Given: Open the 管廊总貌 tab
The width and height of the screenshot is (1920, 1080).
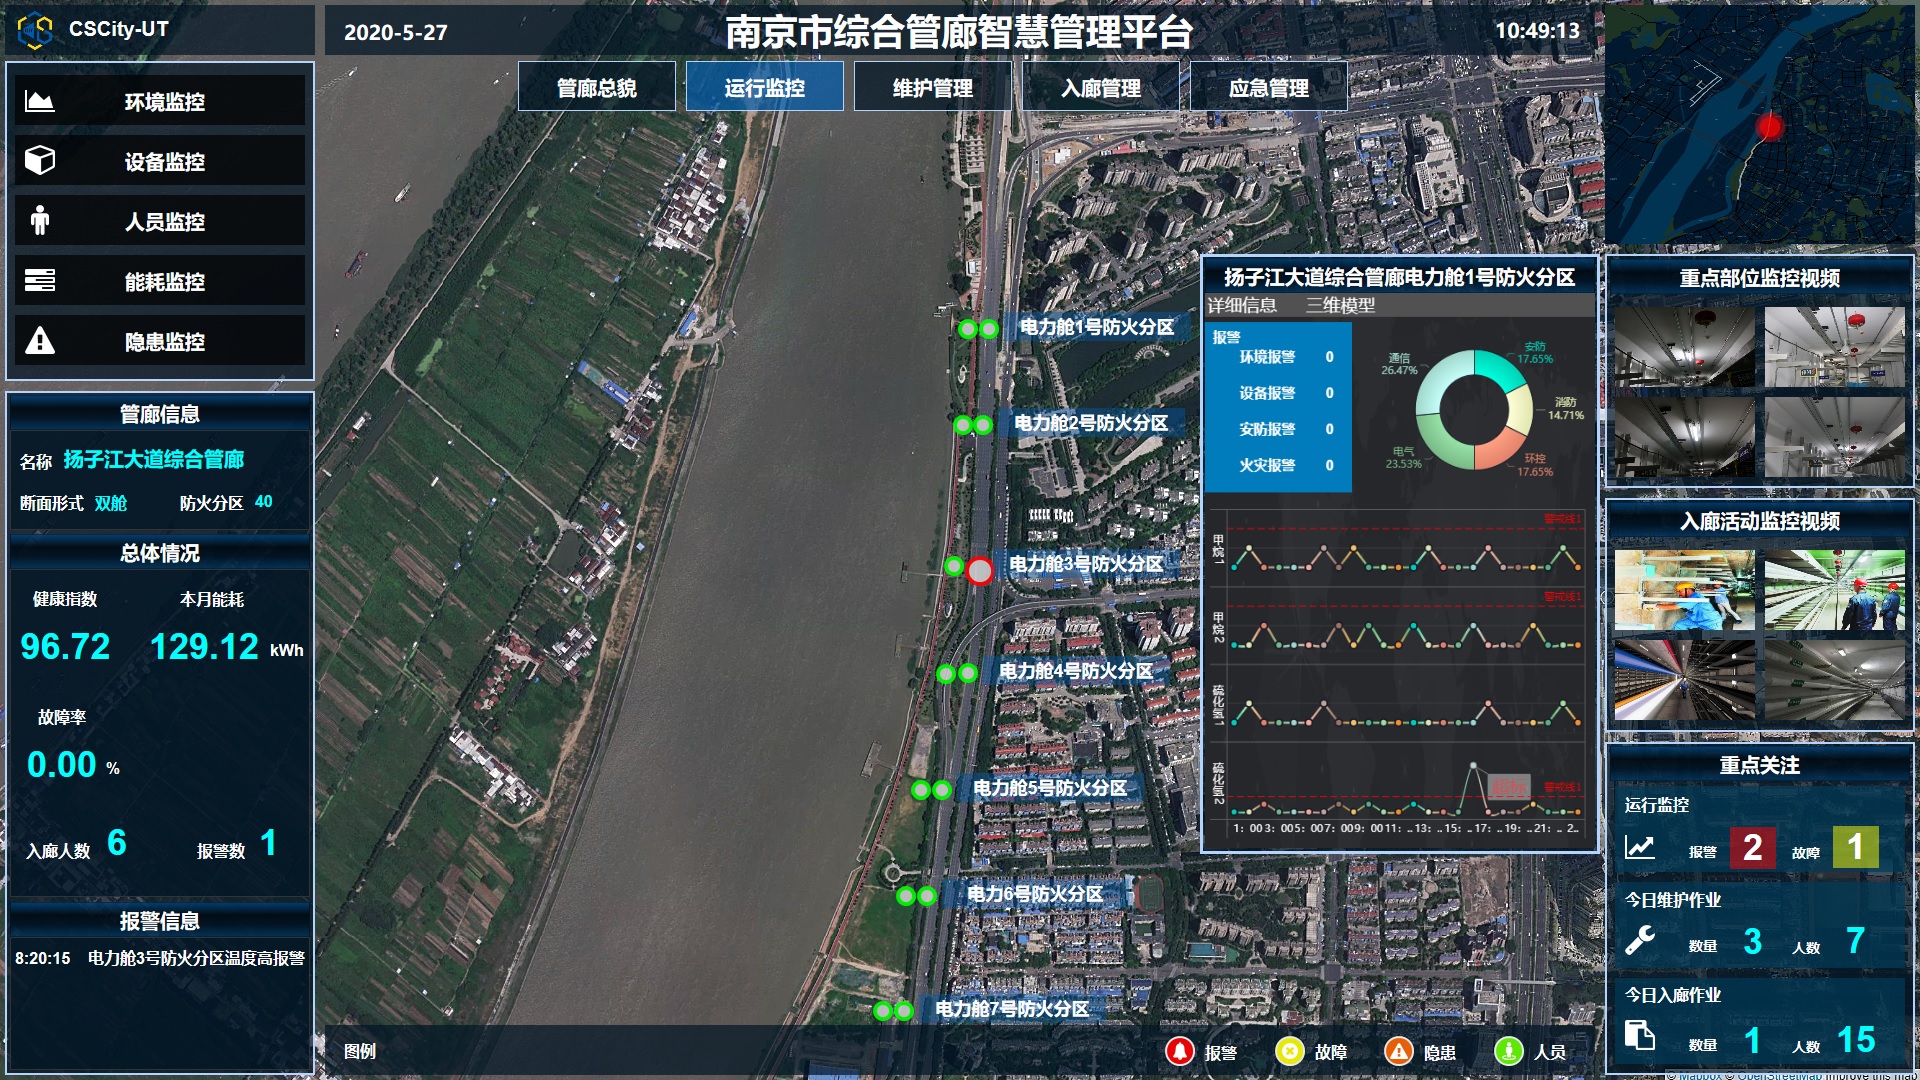Looking at the screenshot, I should pos(597,88).
